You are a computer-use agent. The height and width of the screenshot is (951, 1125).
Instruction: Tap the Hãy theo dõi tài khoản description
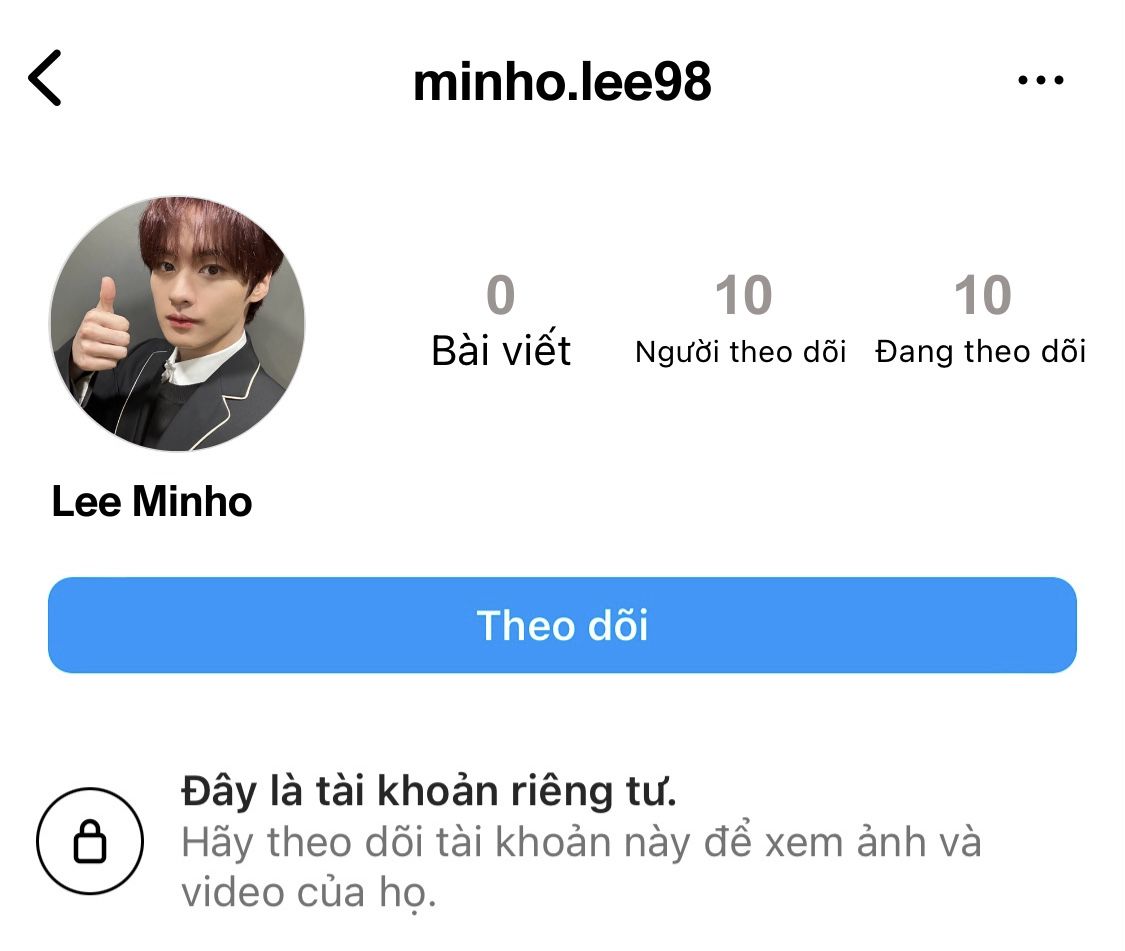(581, 868)
